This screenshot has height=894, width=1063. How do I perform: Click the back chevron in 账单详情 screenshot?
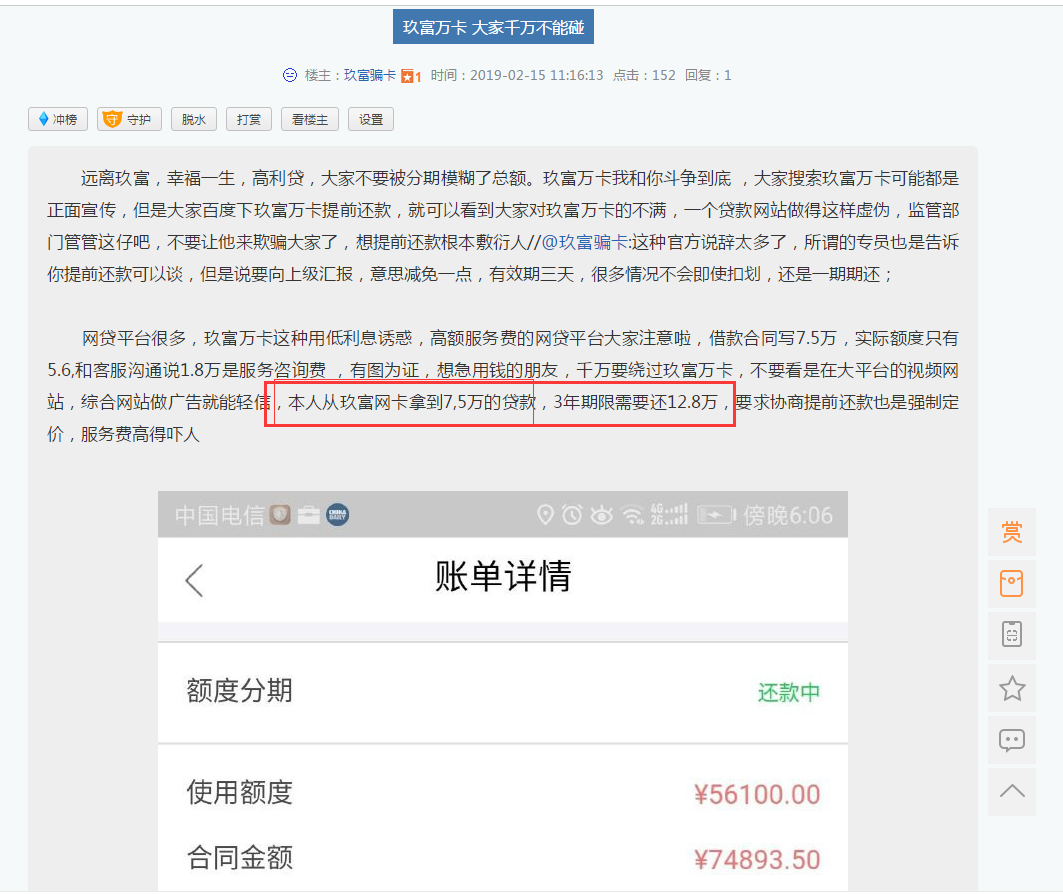coord(194,580)
